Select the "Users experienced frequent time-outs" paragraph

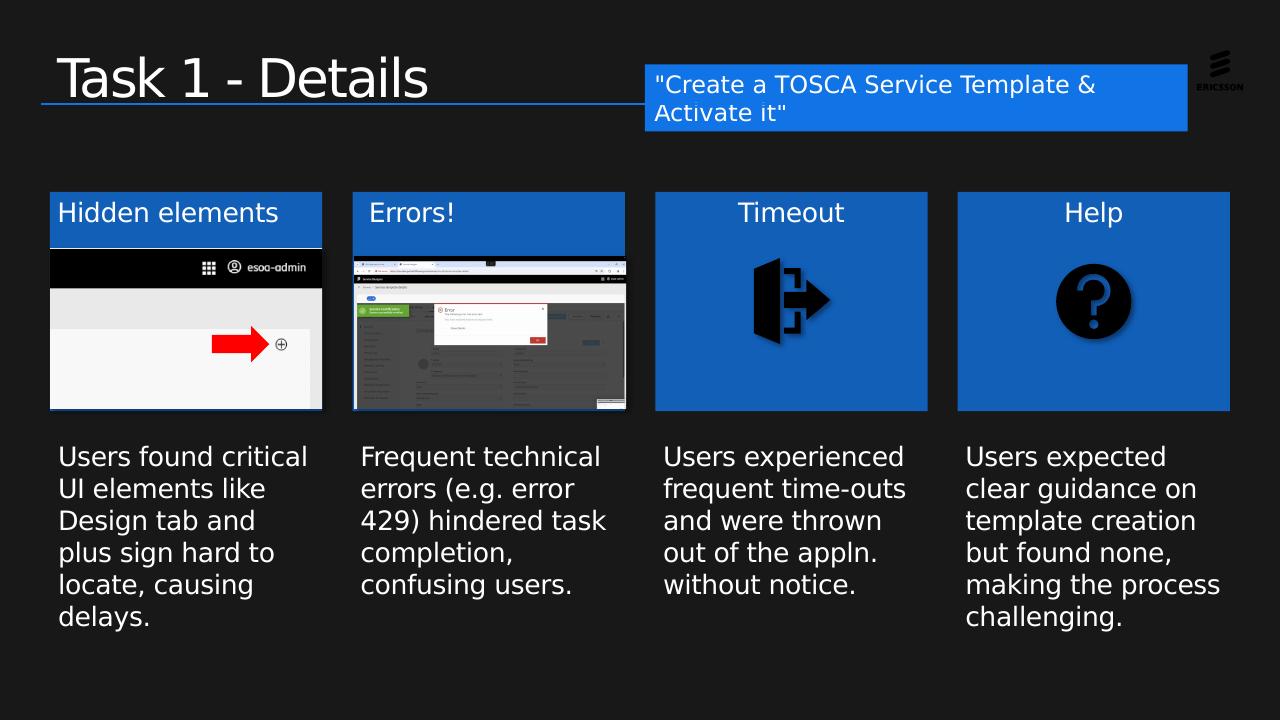[785, 521]
